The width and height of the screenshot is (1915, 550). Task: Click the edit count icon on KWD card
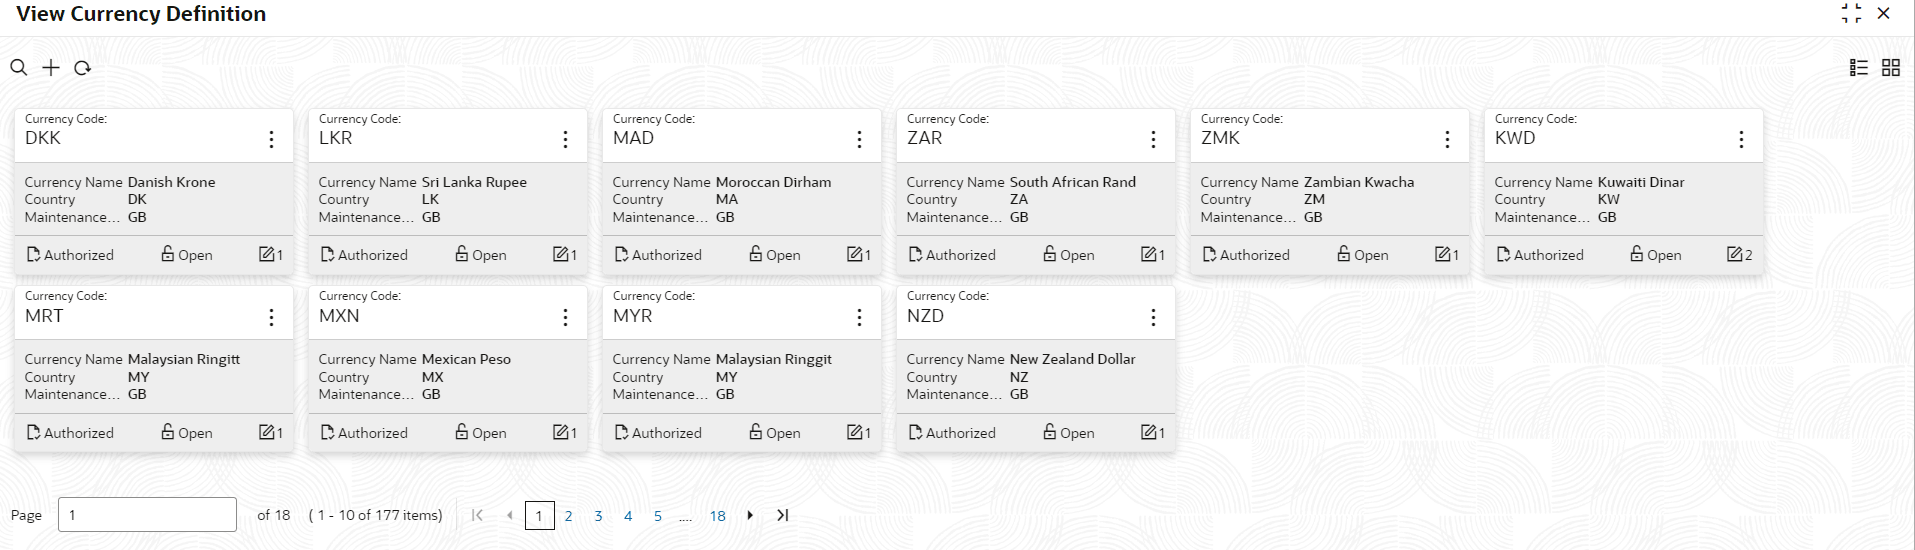1735,255
